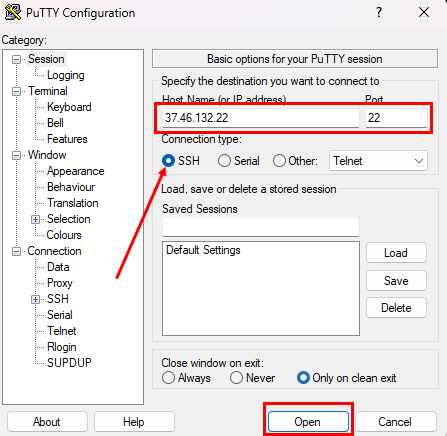Open the Keyboard settings category
447x436 pixels.
coord(69,107)
